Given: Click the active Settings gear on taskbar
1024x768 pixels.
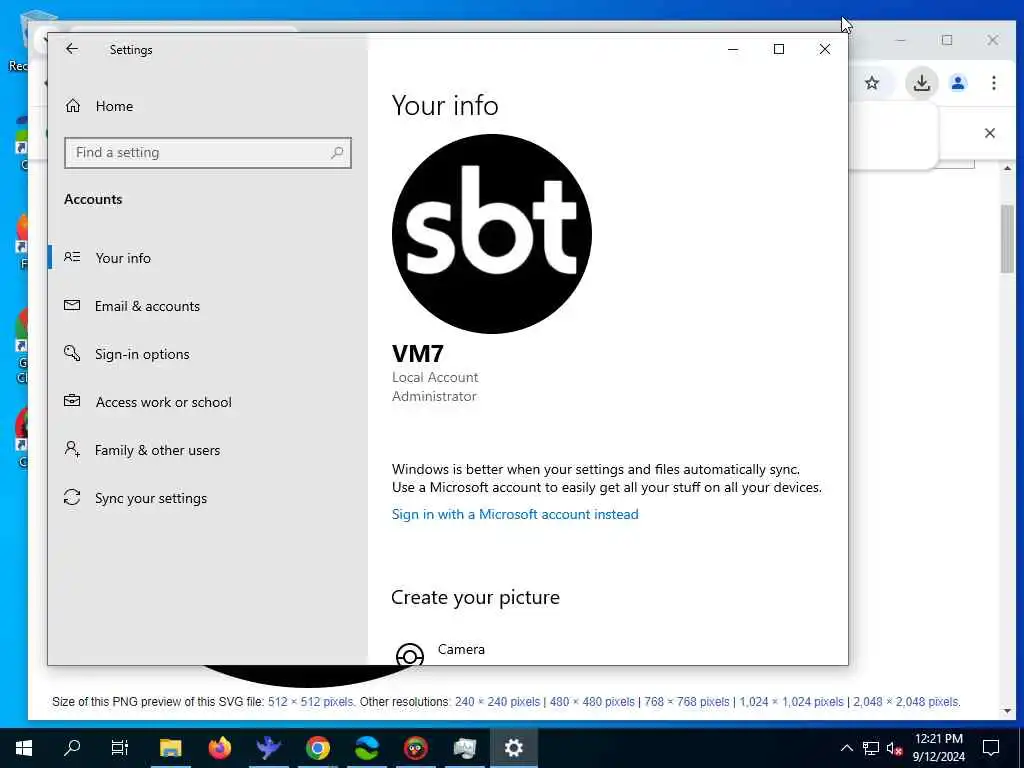Looking at the screenshot, I should [x=513, y=748].
